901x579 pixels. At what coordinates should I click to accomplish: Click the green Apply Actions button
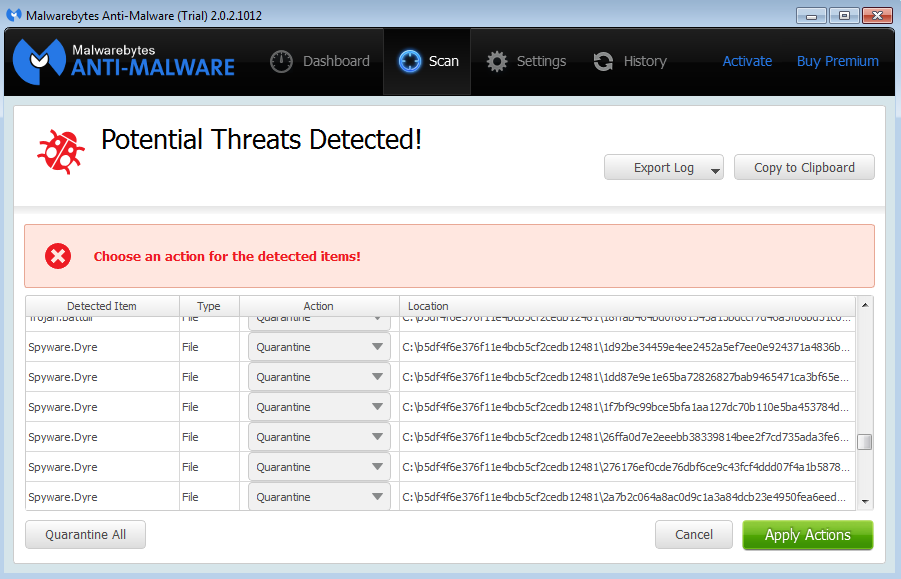click(807, 535)
